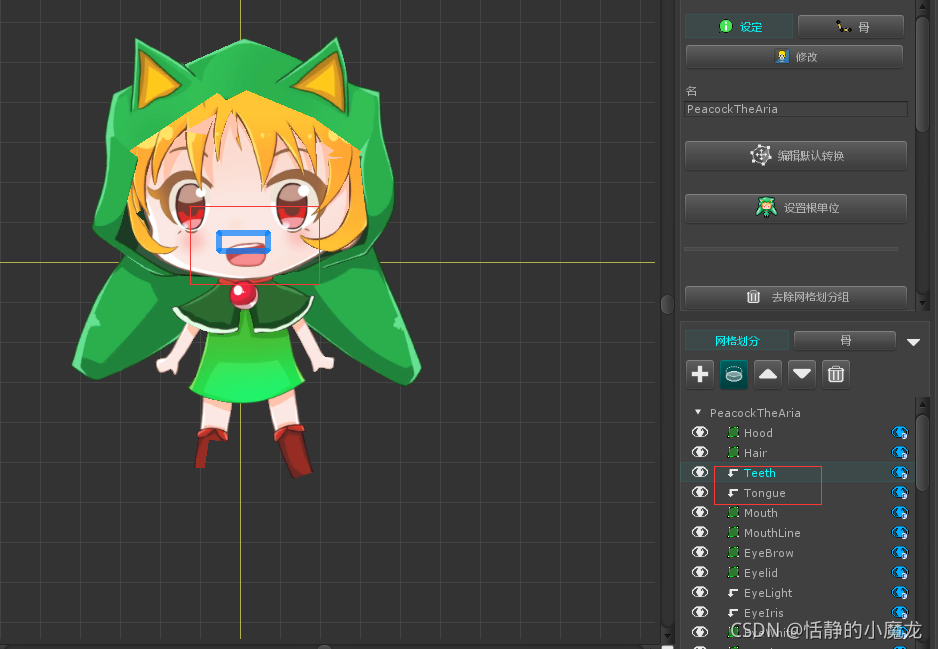Click the PeacockTheAria root label in hierarchy
This screenshot has width=938, height=649.
755,413
